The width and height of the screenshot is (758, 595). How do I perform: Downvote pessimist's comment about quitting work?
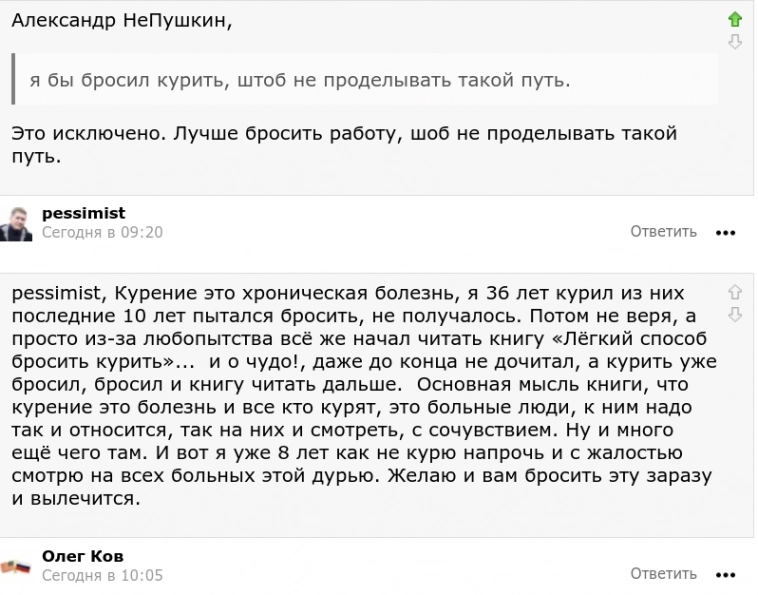735,41
